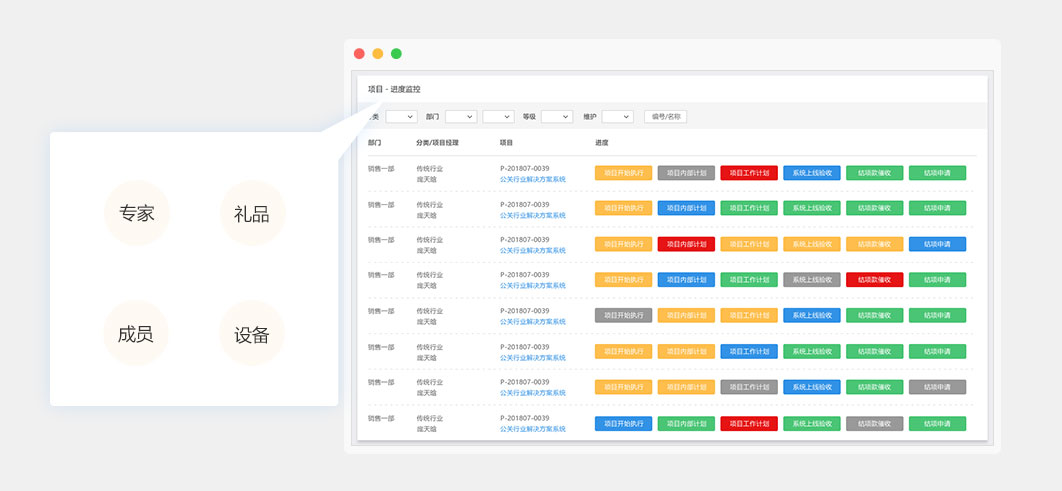
Task: Open the first row's 公关行业解决方案系统 link
Action: click(532, 179)
